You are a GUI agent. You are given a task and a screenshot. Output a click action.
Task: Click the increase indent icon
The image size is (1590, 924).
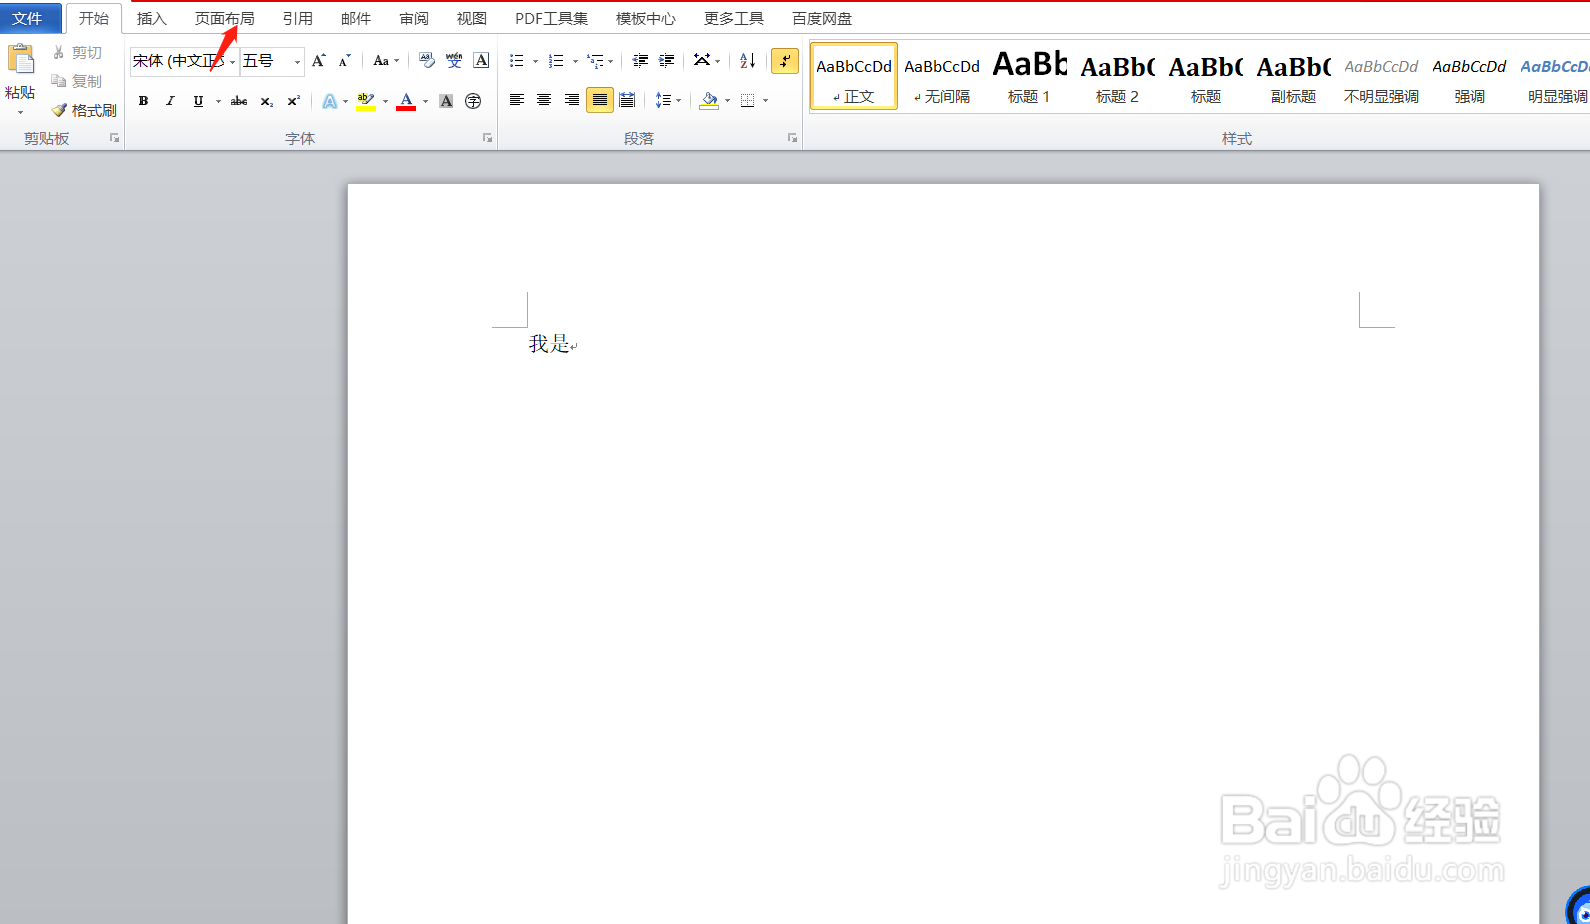666,61
